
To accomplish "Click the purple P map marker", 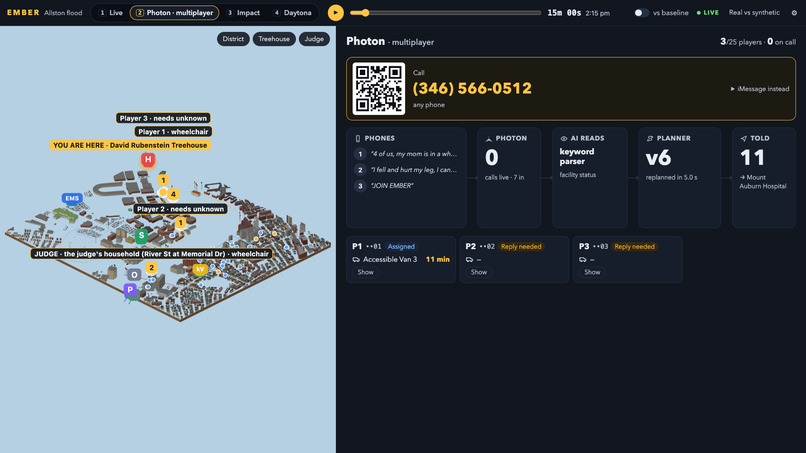I will click(x=130, y=290).
